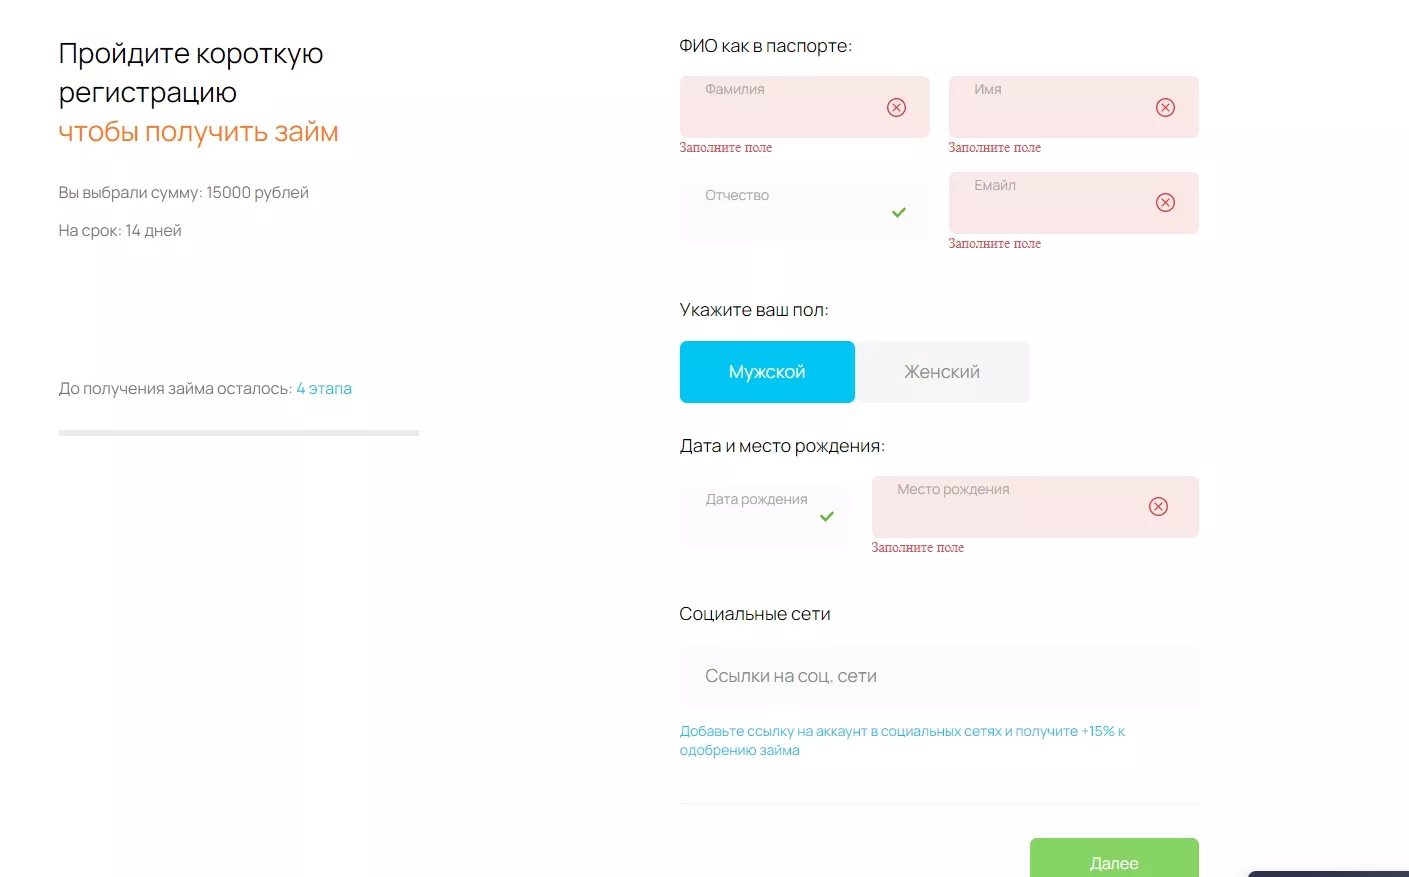Select the Мужской gender option
This screenshot has height=877, width=1409.
point(767,372)
